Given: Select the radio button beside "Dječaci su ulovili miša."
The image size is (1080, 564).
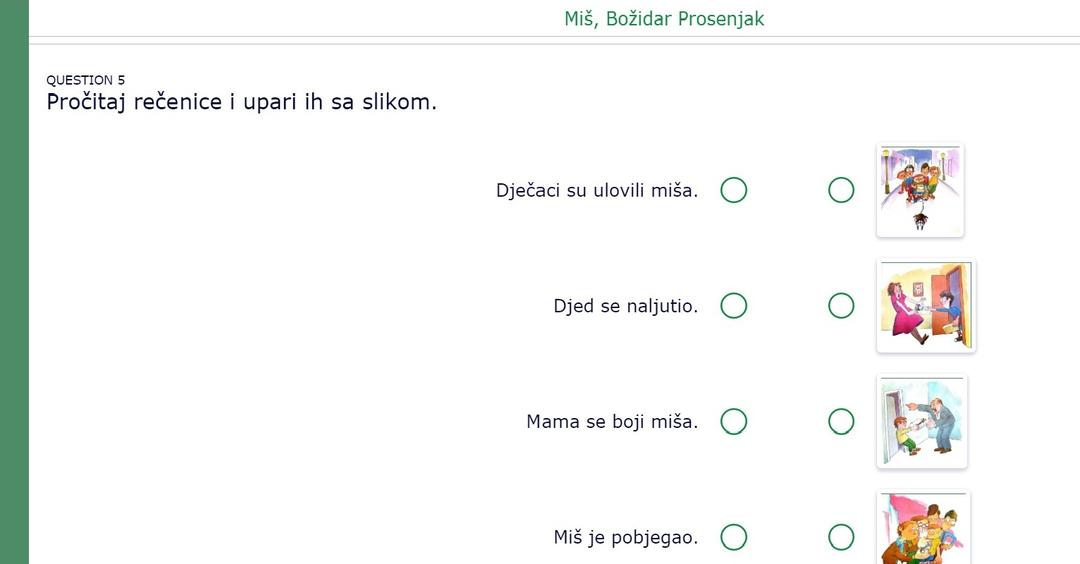Looking at the screenshot, I should tap(734, 190).
